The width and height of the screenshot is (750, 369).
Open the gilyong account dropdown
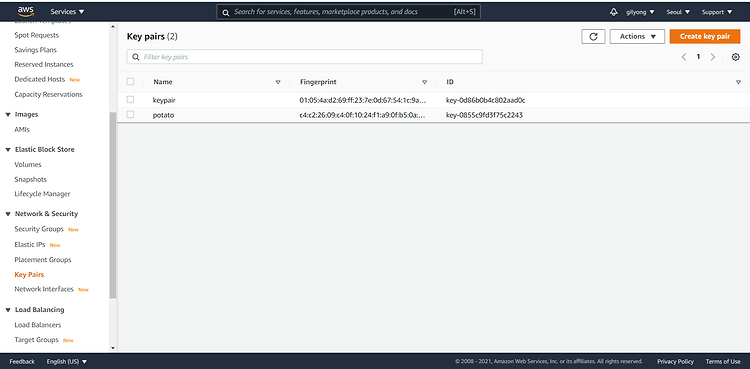pos(640,12)
